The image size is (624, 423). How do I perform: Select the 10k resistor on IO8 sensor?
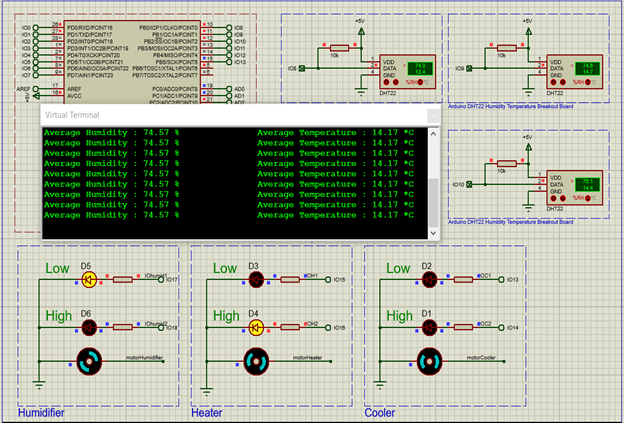coord(339,48)
